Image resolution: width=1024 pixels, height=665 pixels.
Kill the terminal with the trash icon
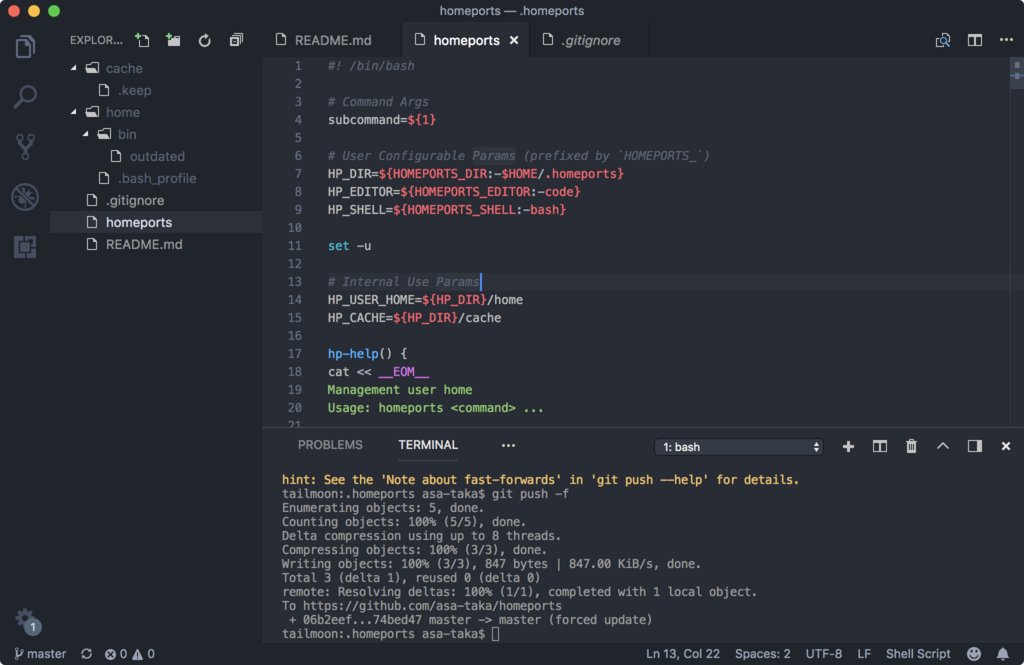(911, 446)
